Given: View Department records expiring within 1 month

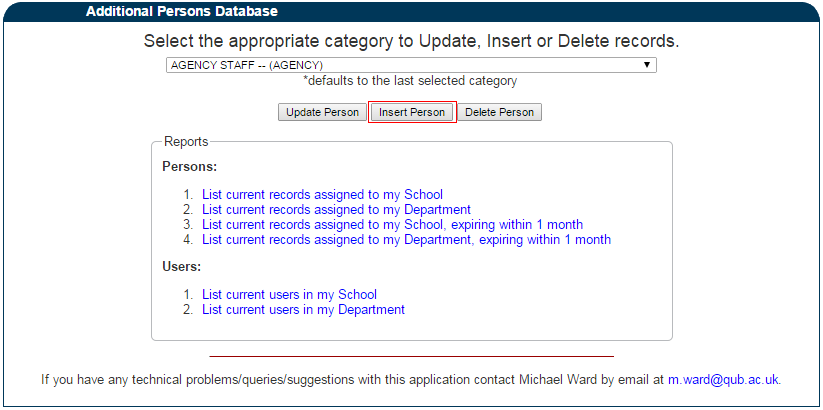Looking at the screenshot, I should 406,240.
